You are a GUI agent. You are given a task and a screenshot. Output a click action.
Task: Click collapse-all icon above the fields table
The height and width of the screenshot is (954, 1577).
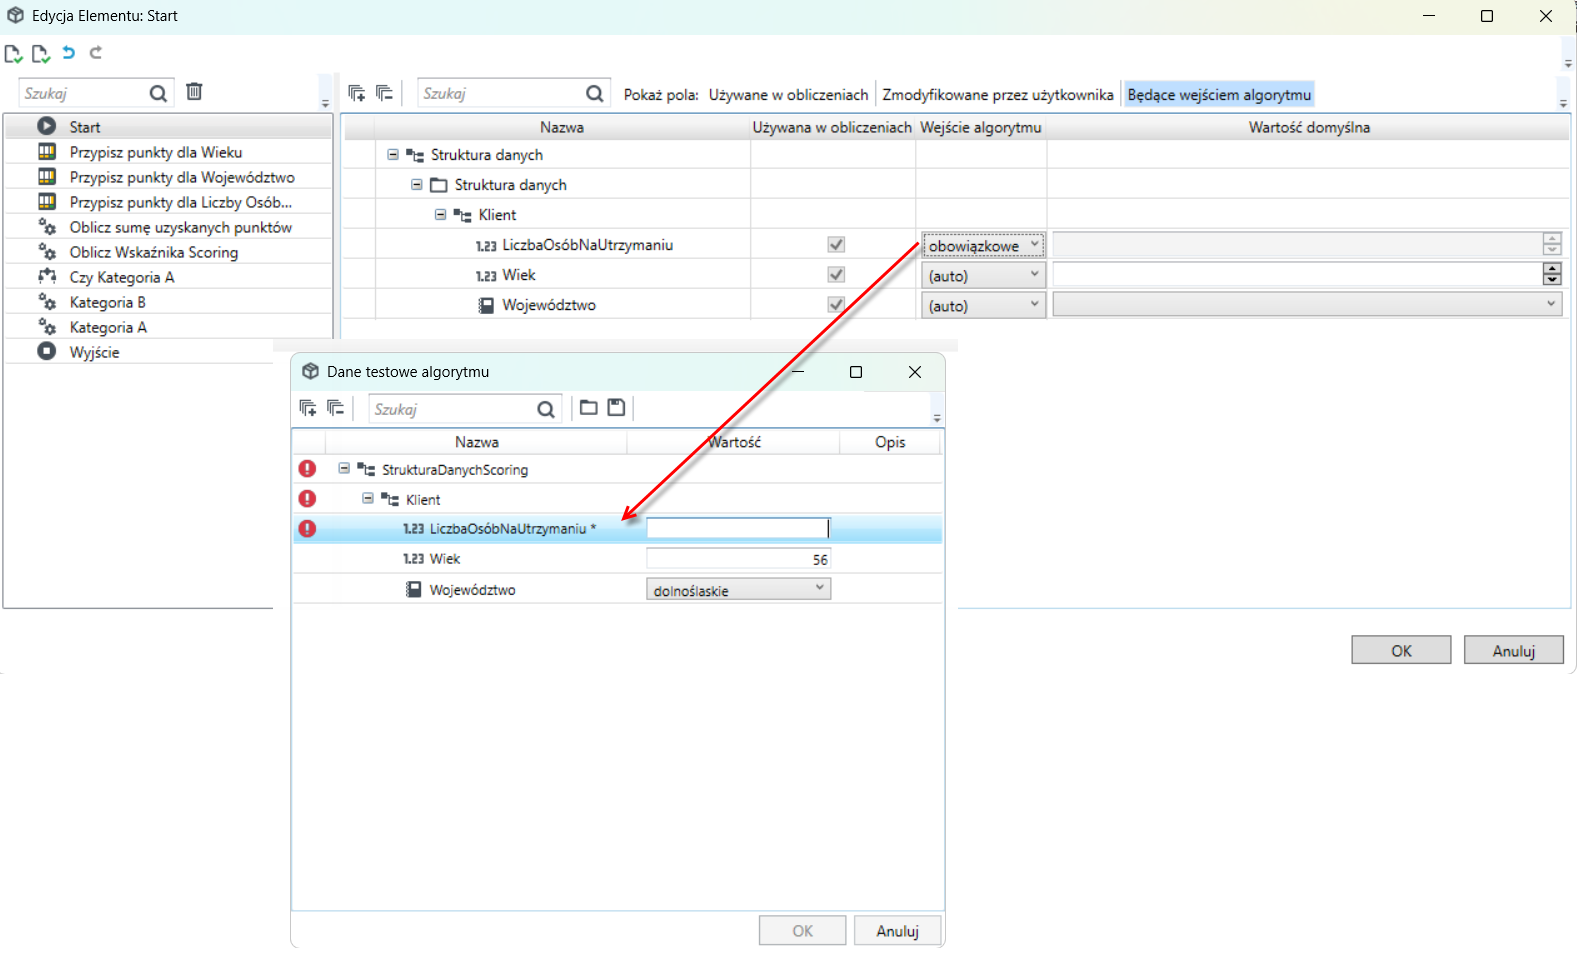(x=384, y=93)
